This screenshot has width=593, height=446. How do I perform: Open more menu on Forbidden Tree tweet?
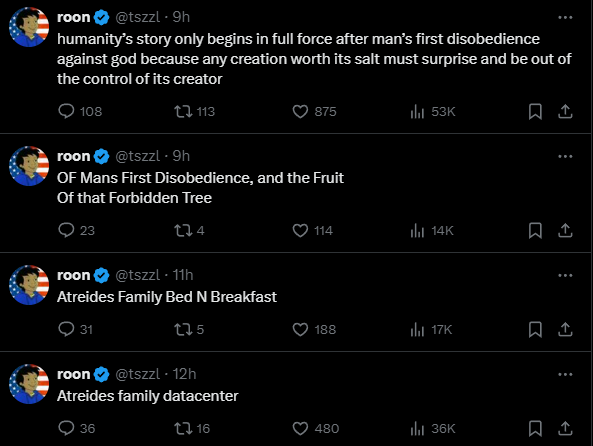(x=565, y=156)
